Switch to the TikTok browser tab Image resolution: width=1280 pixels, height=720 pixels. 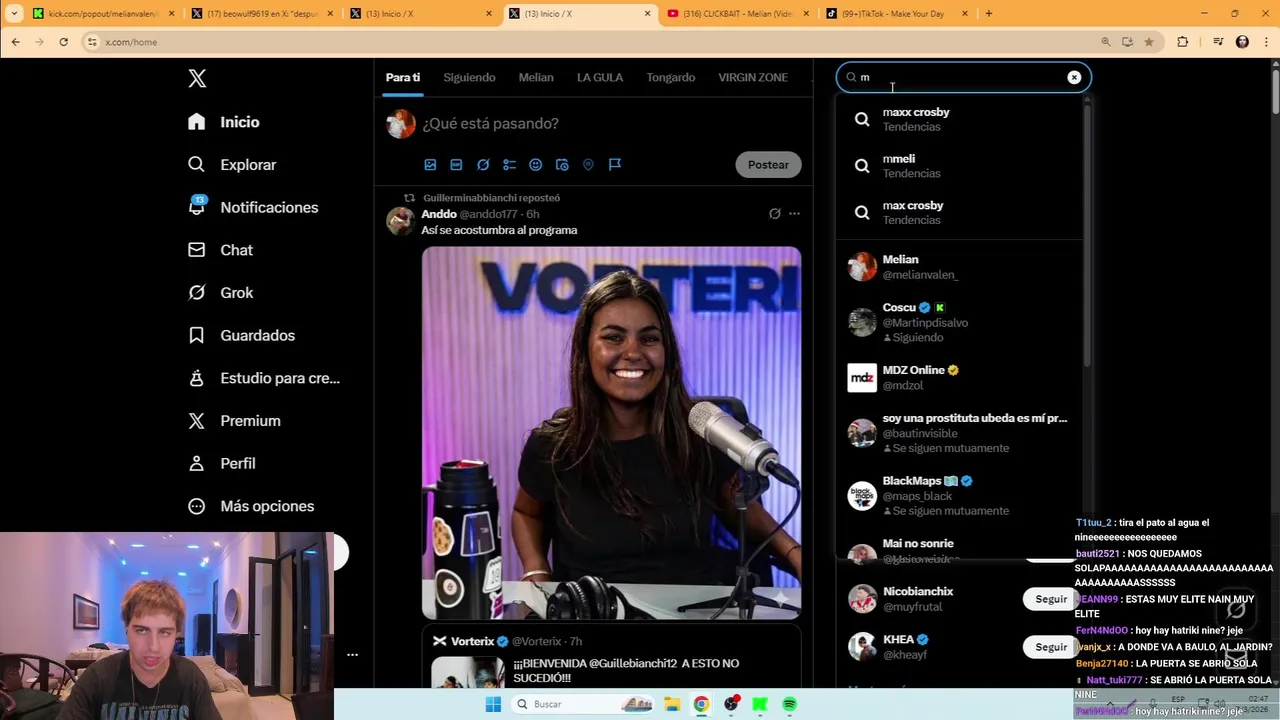[x=897, y=14]
